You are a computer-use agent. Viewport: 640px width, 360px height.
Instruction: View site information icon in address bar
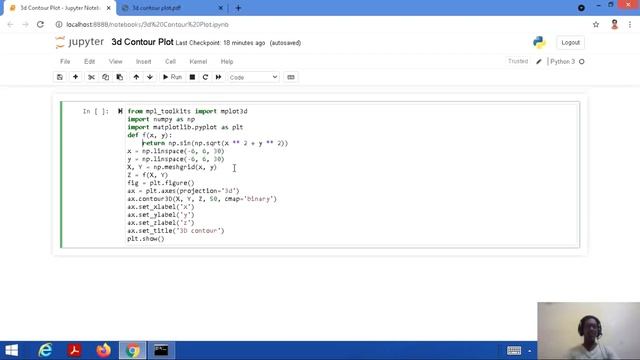click(x=59, y=24)
